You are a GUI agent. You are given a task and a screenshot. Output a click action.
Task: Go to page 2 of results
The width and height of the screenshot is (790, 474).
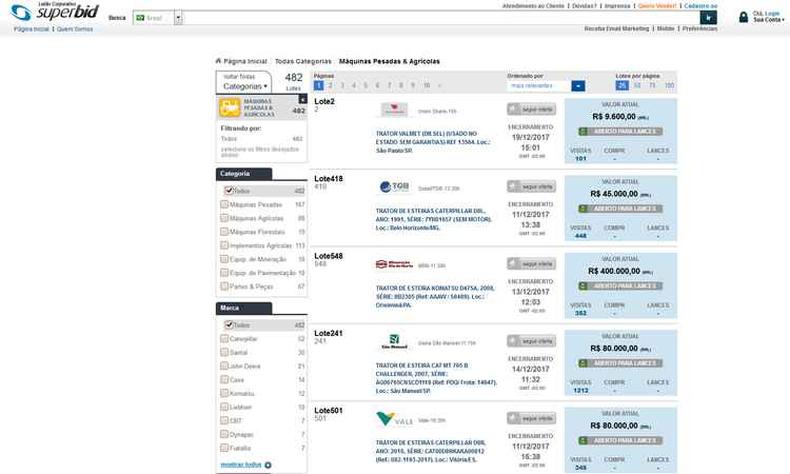331,85
